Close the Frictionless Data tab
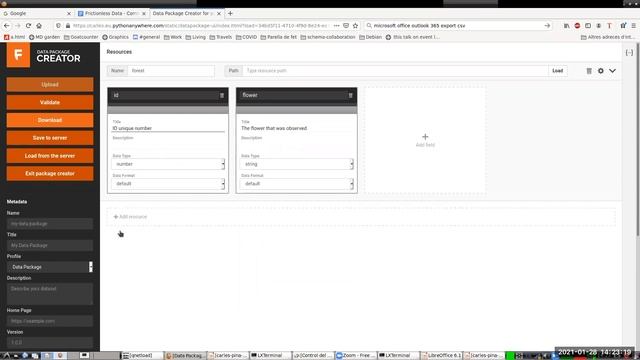This screenshot has height=360, width=640. coord(144,13)
